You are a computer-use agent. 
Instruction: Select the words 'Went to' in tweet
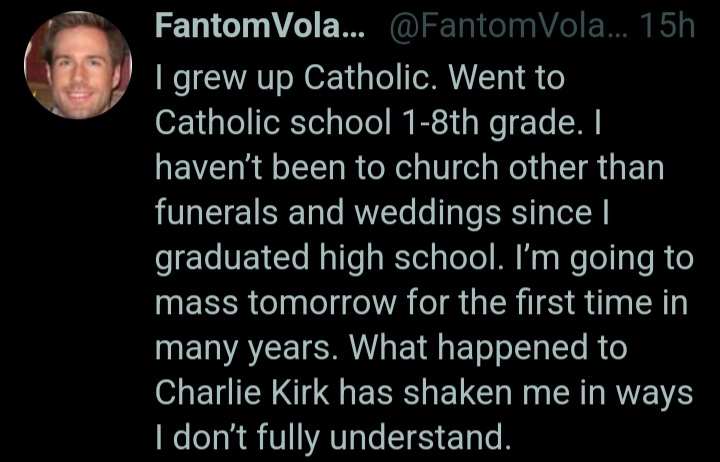click(506, 77)
